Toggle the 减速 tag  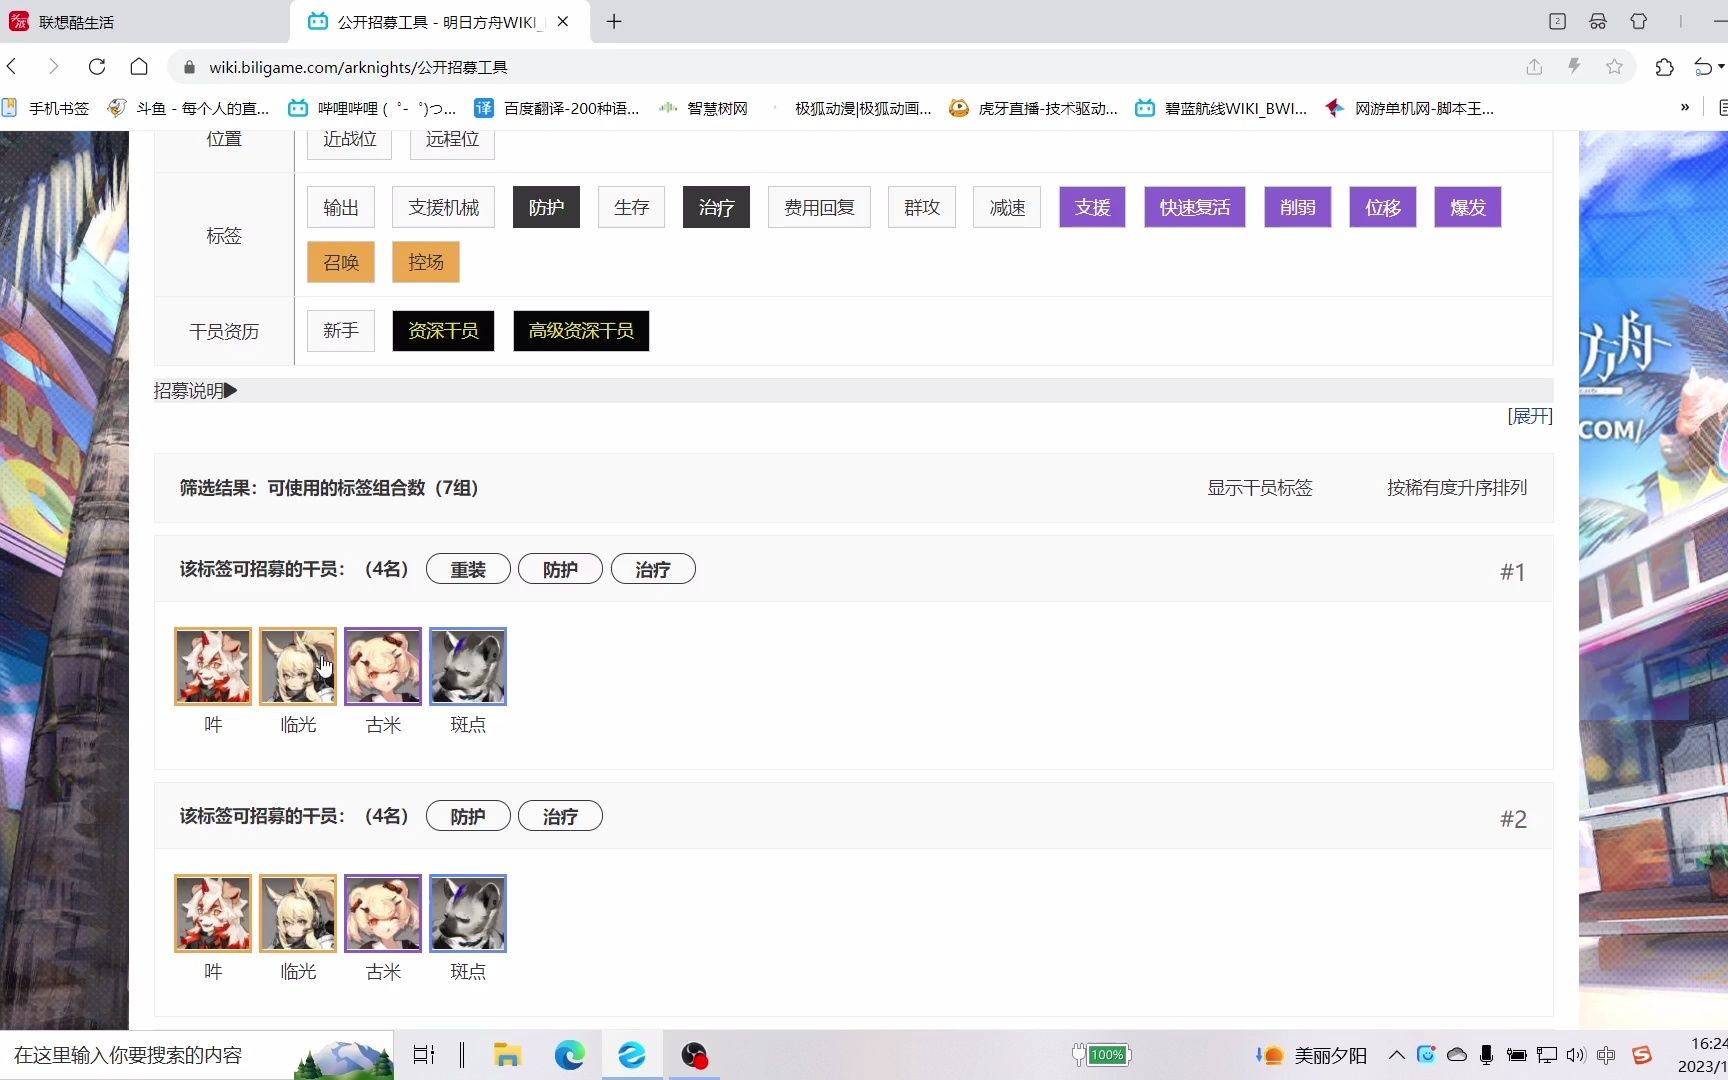(x=1007, y=207)
